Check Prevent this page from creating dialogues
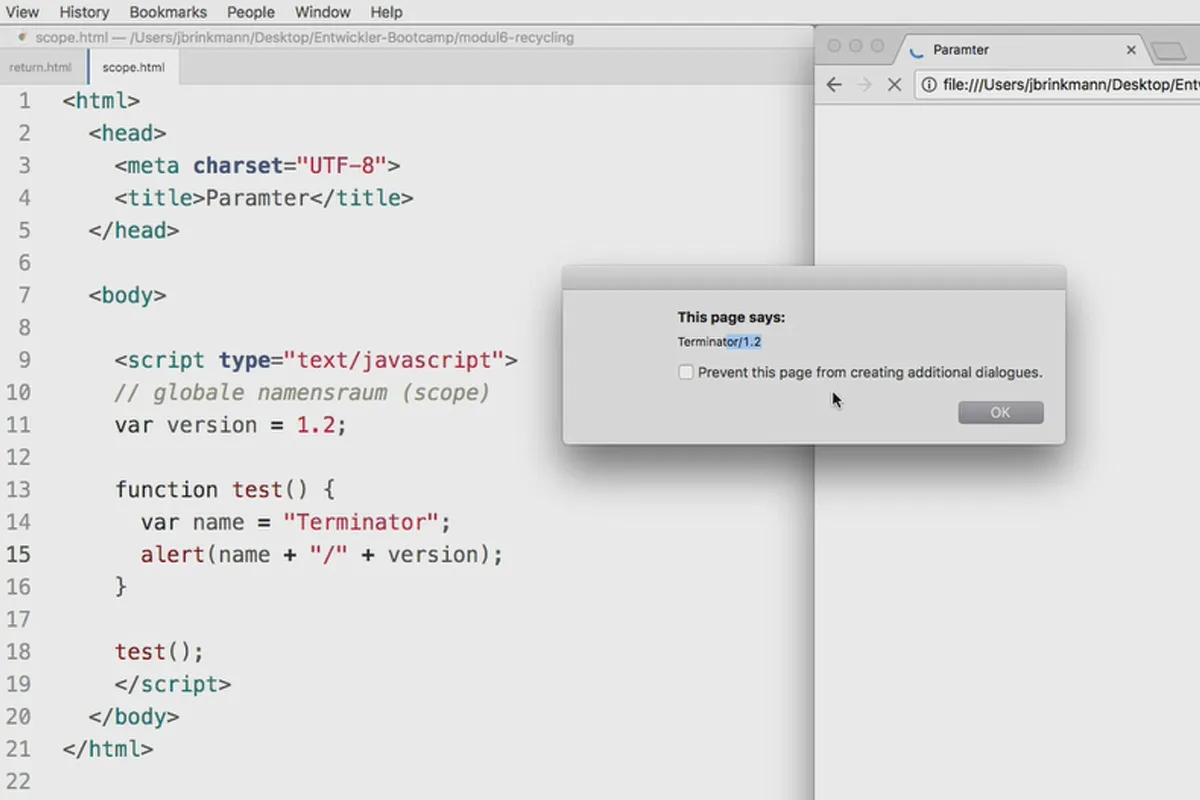 tap(686, 372)
